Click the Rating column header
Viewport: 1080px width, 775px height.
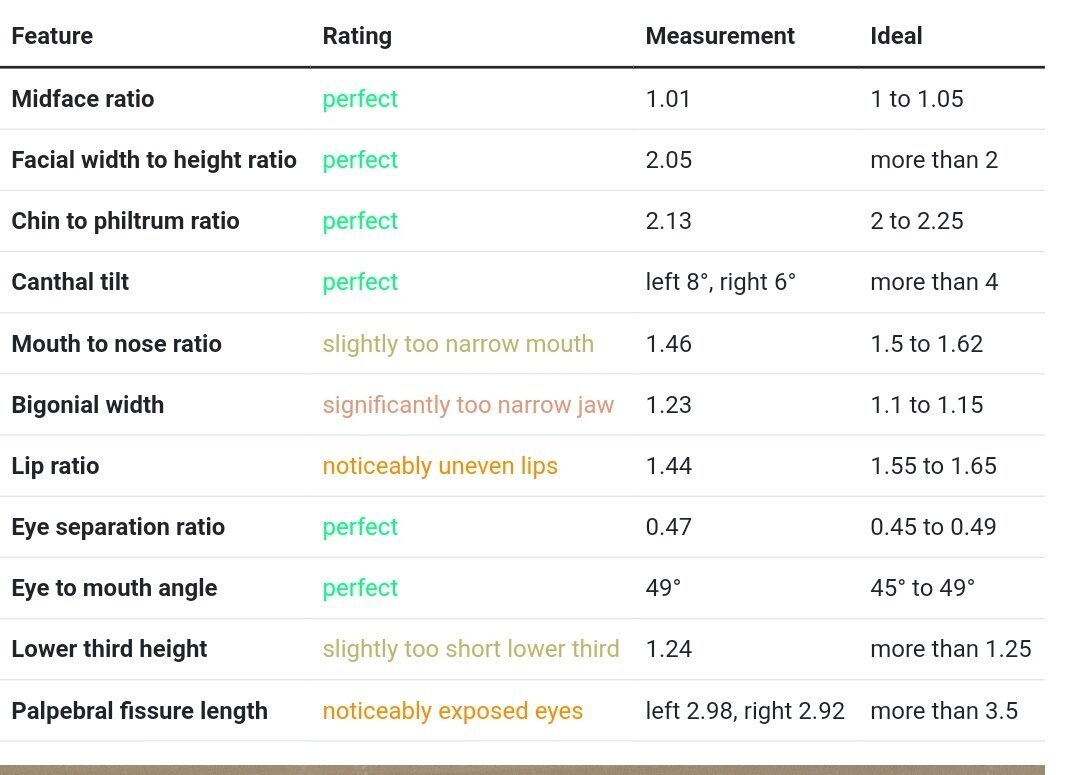357,36
